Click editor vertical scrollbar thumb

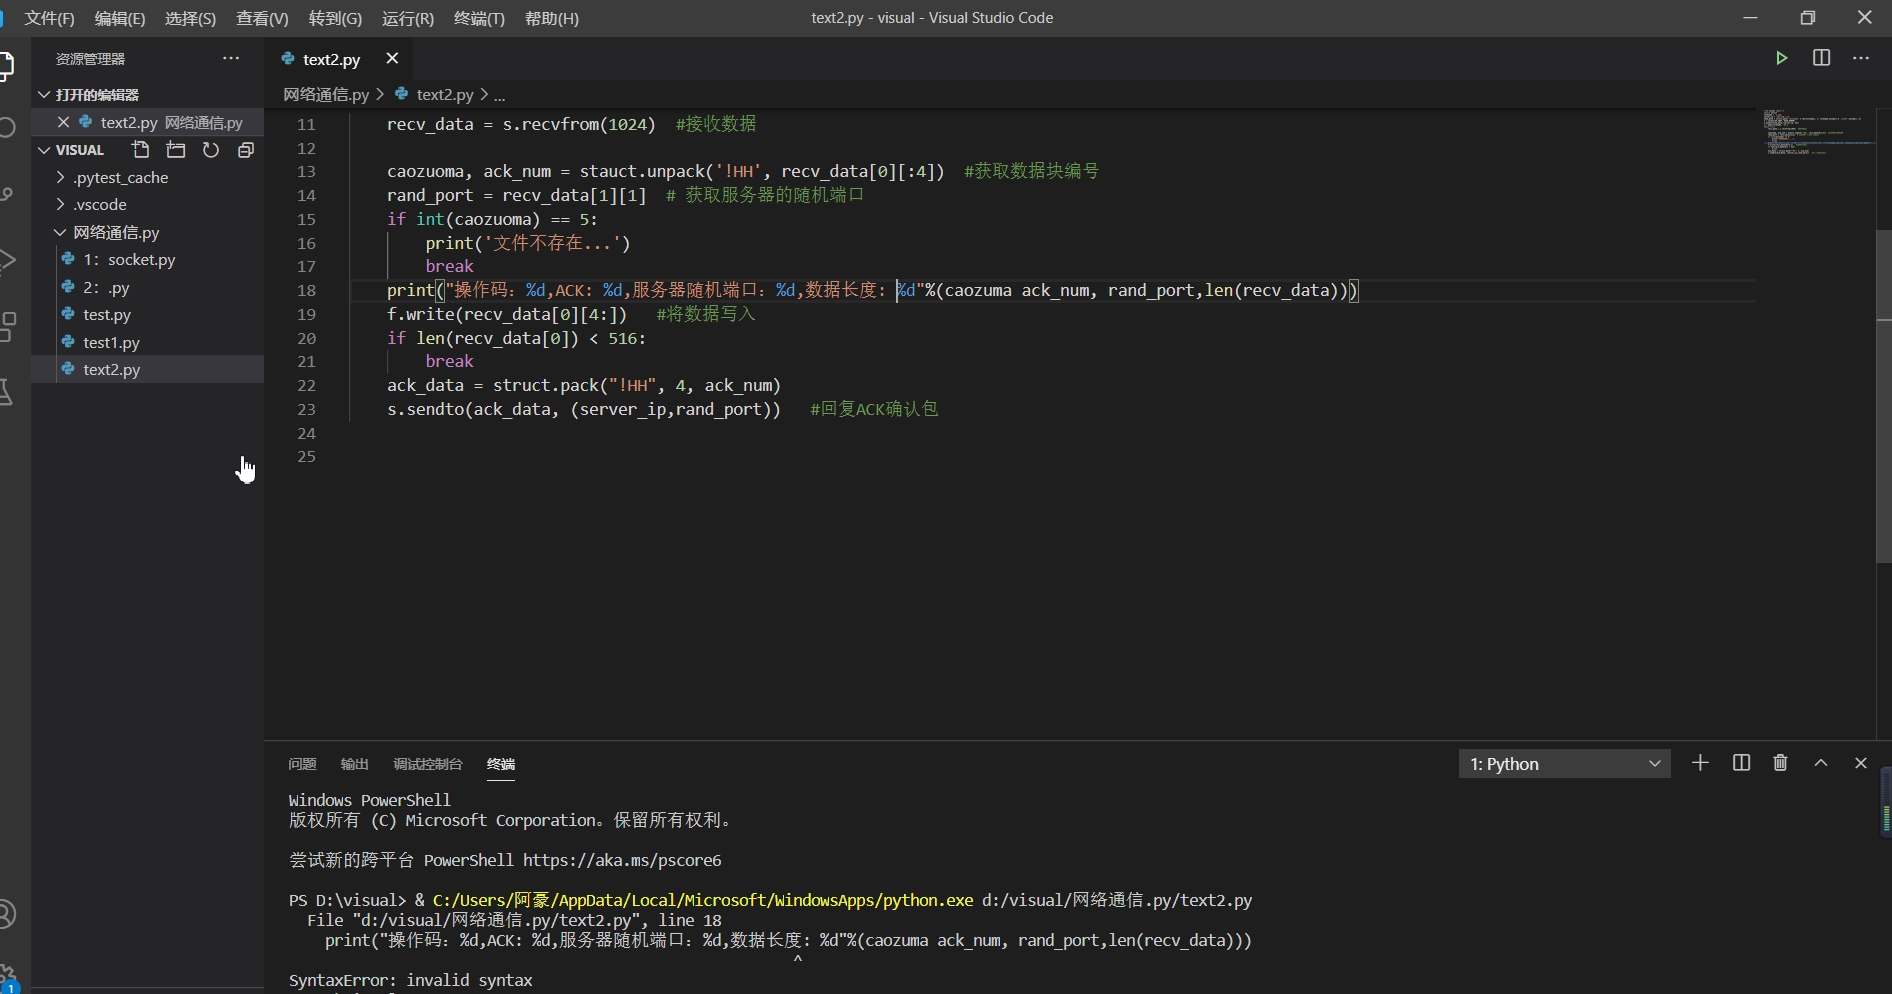(x=1884, y=396)
